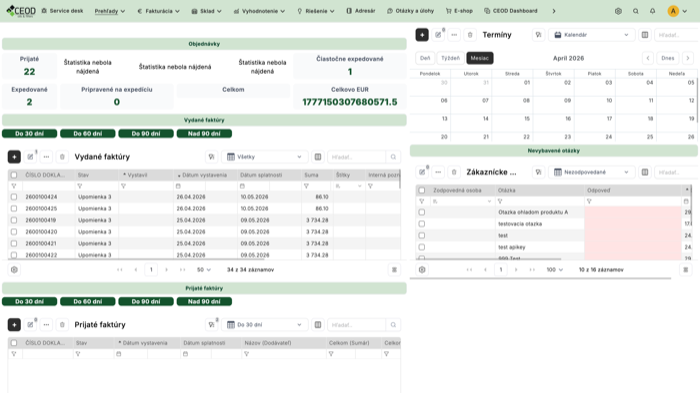Image resolution: width=700 pixels, height=393 pixels.
Task: Edit selected Vydané faktúry record
Action: [x=30, y=157]
